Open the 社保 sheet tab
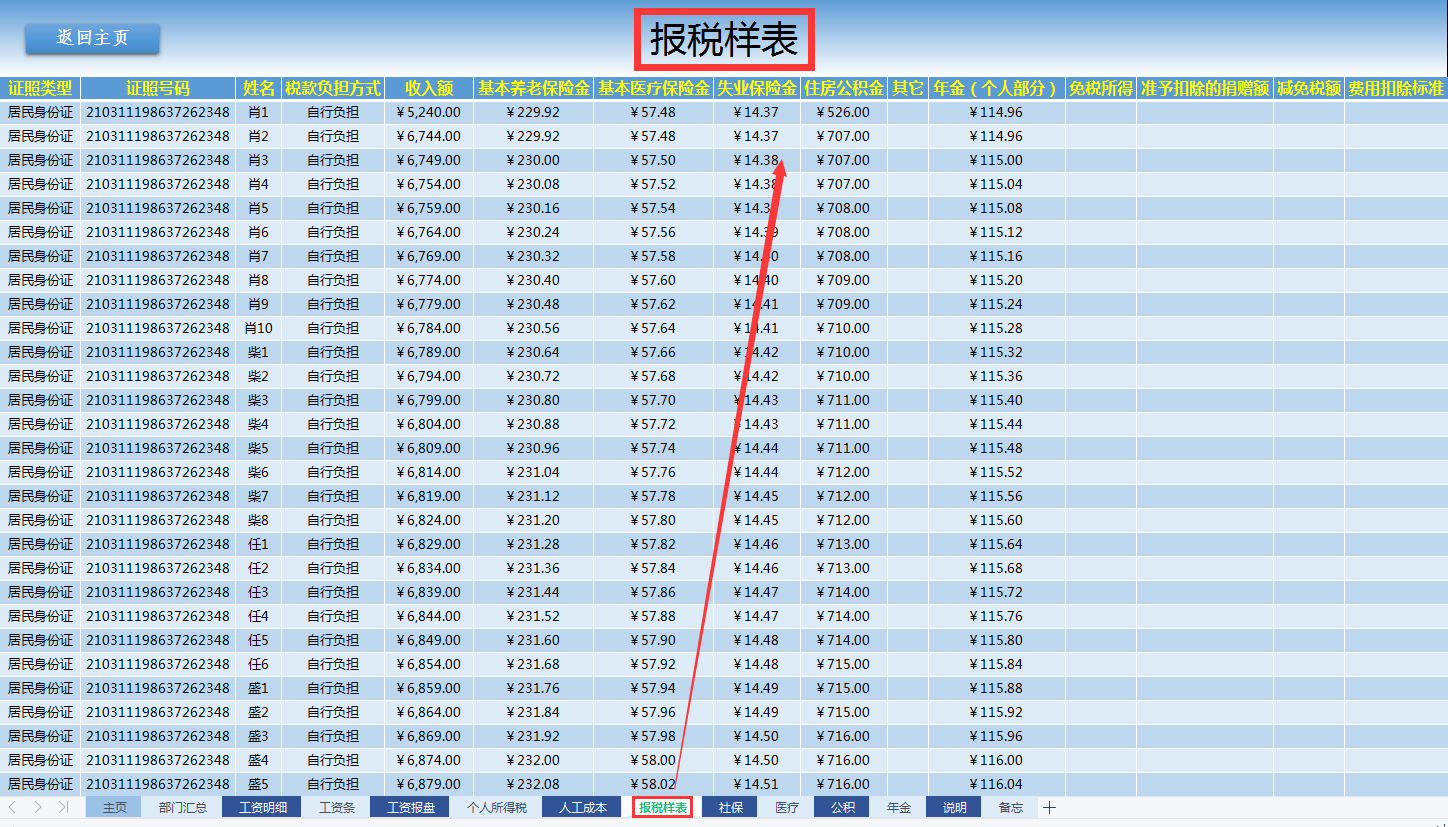This screenshot has height=827, width=1448. 730,807
